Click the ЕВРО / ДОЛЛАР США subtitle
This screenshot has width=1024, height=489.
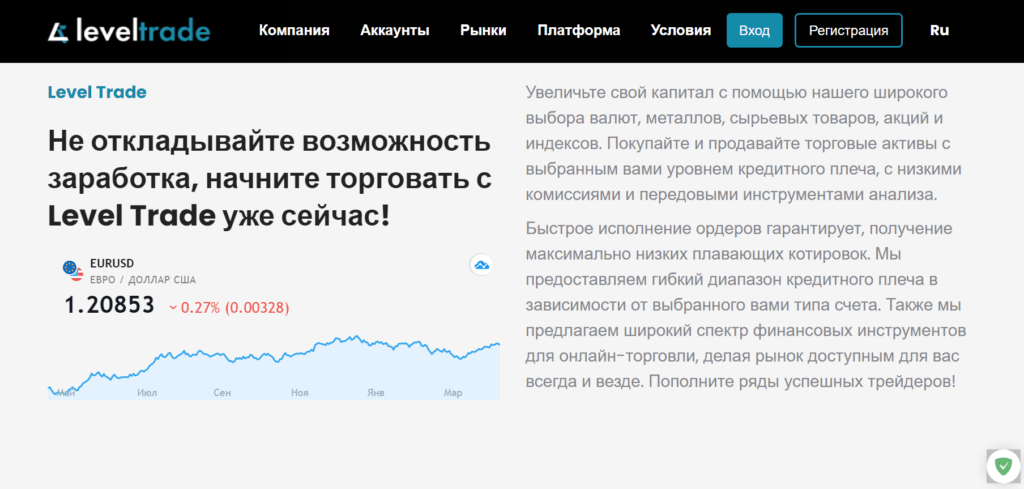tap(143, 280)
